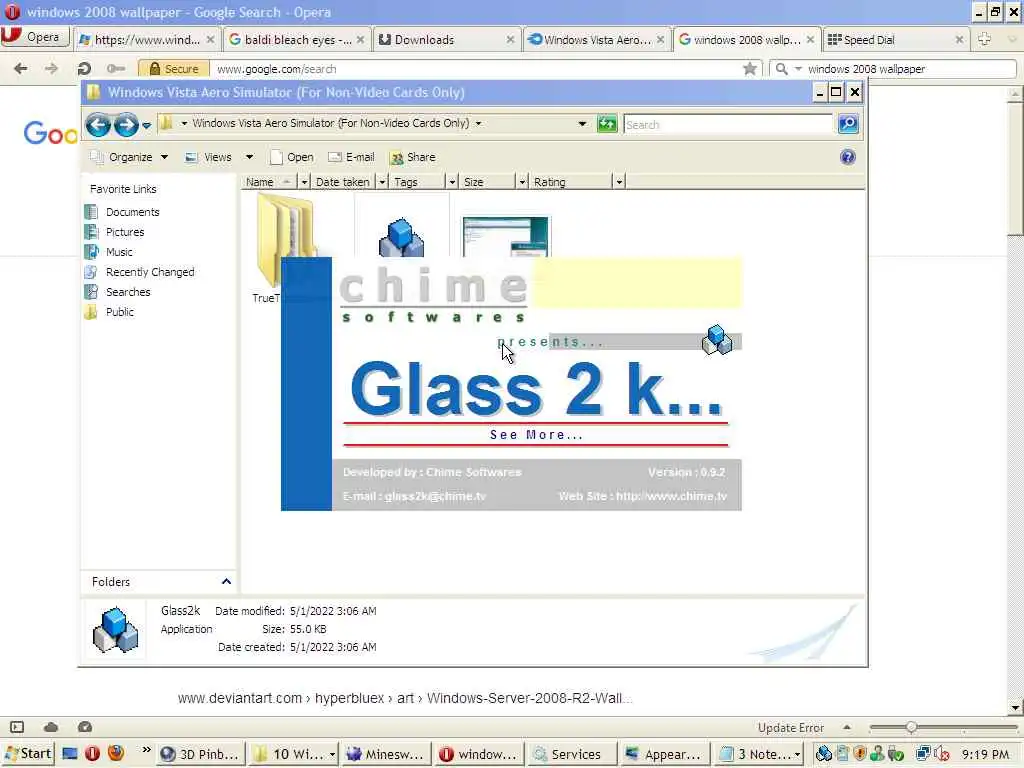The height and width of the screenshot is (768, 1024).
Task: Open the Date taken column dropdown
Action: point(382,182)
